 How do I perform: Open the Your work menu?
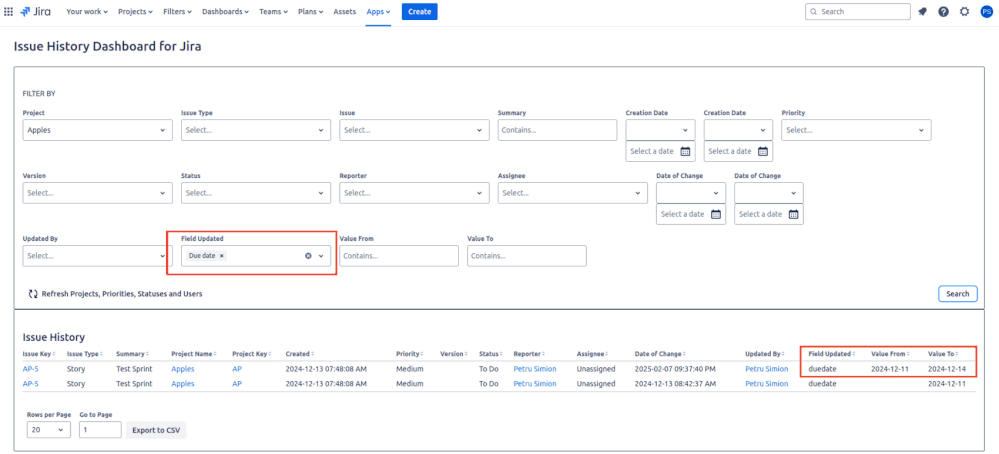coord(87,11)
